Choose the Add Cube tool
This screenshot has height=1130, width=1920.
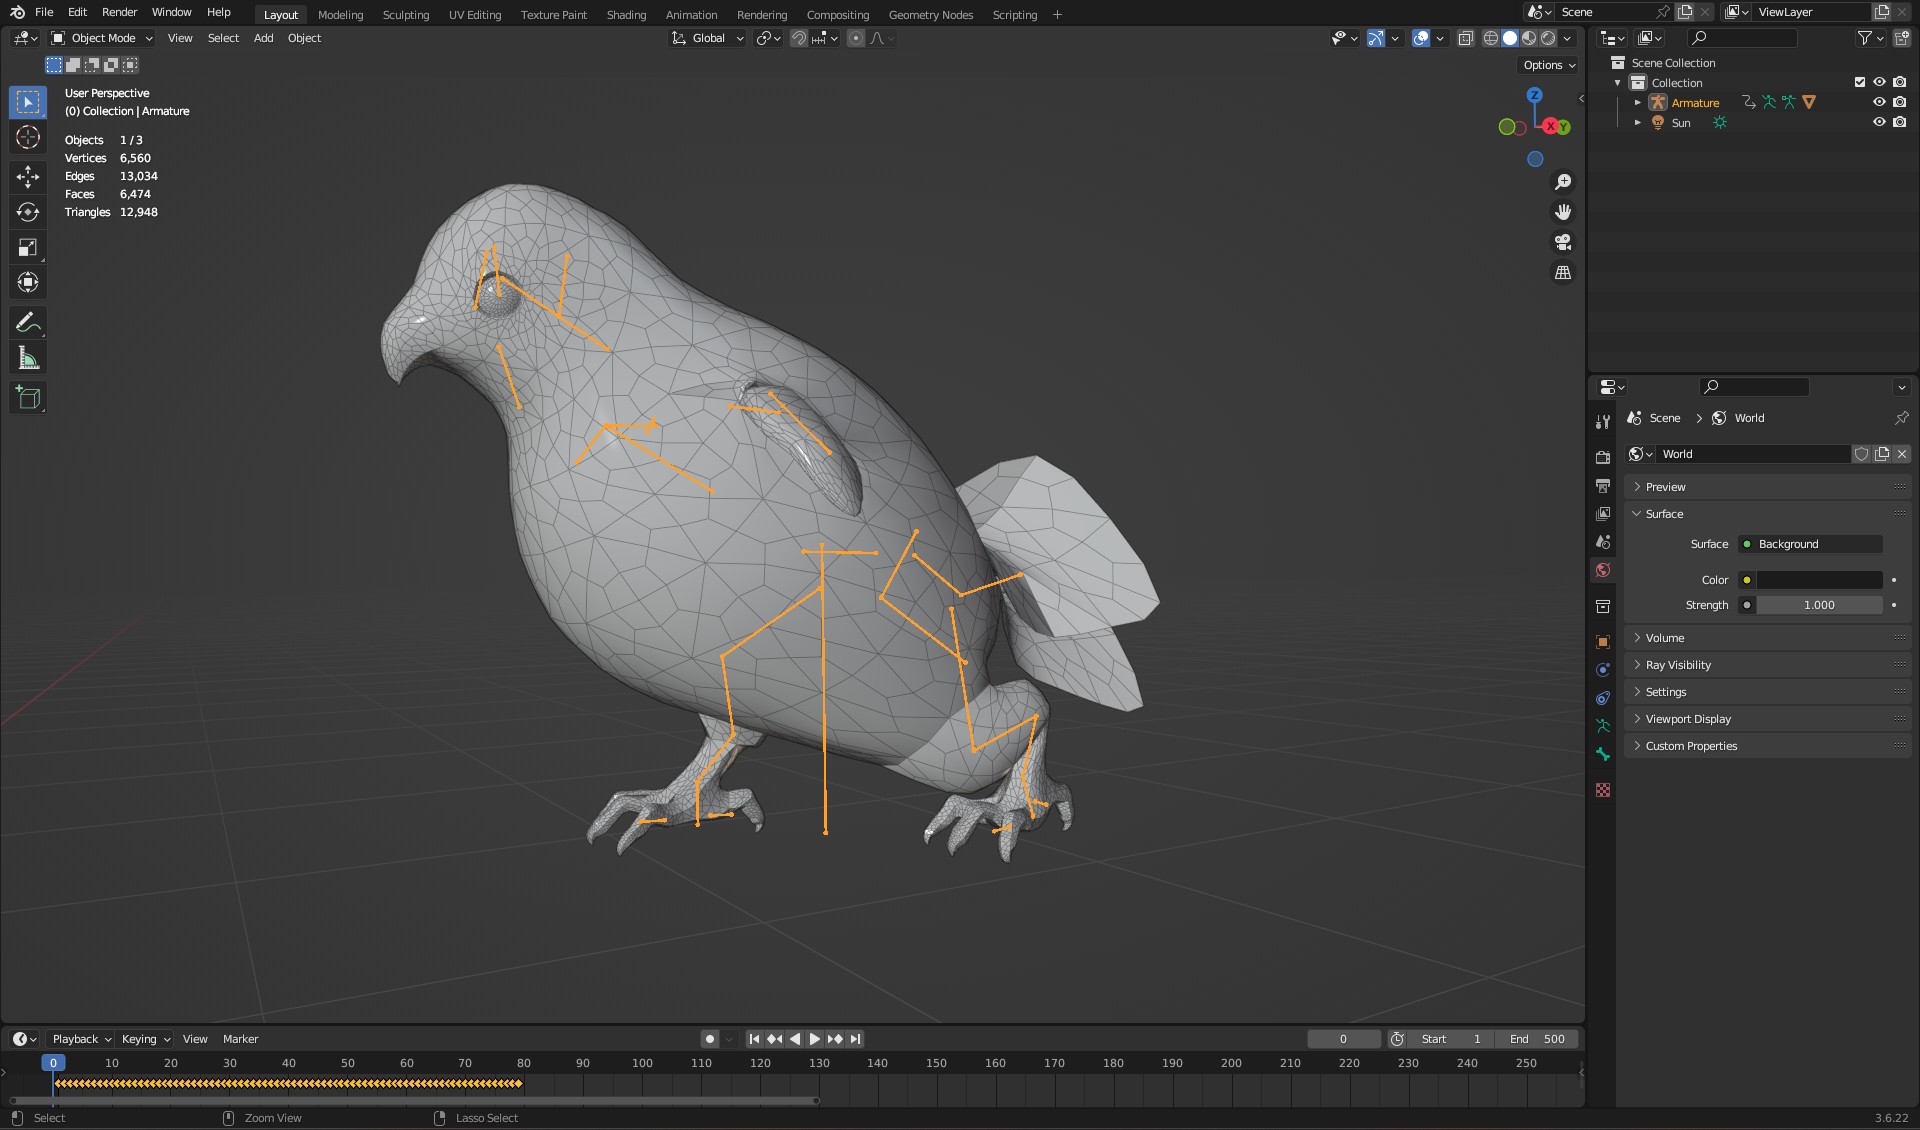click(x=28, y=397)
